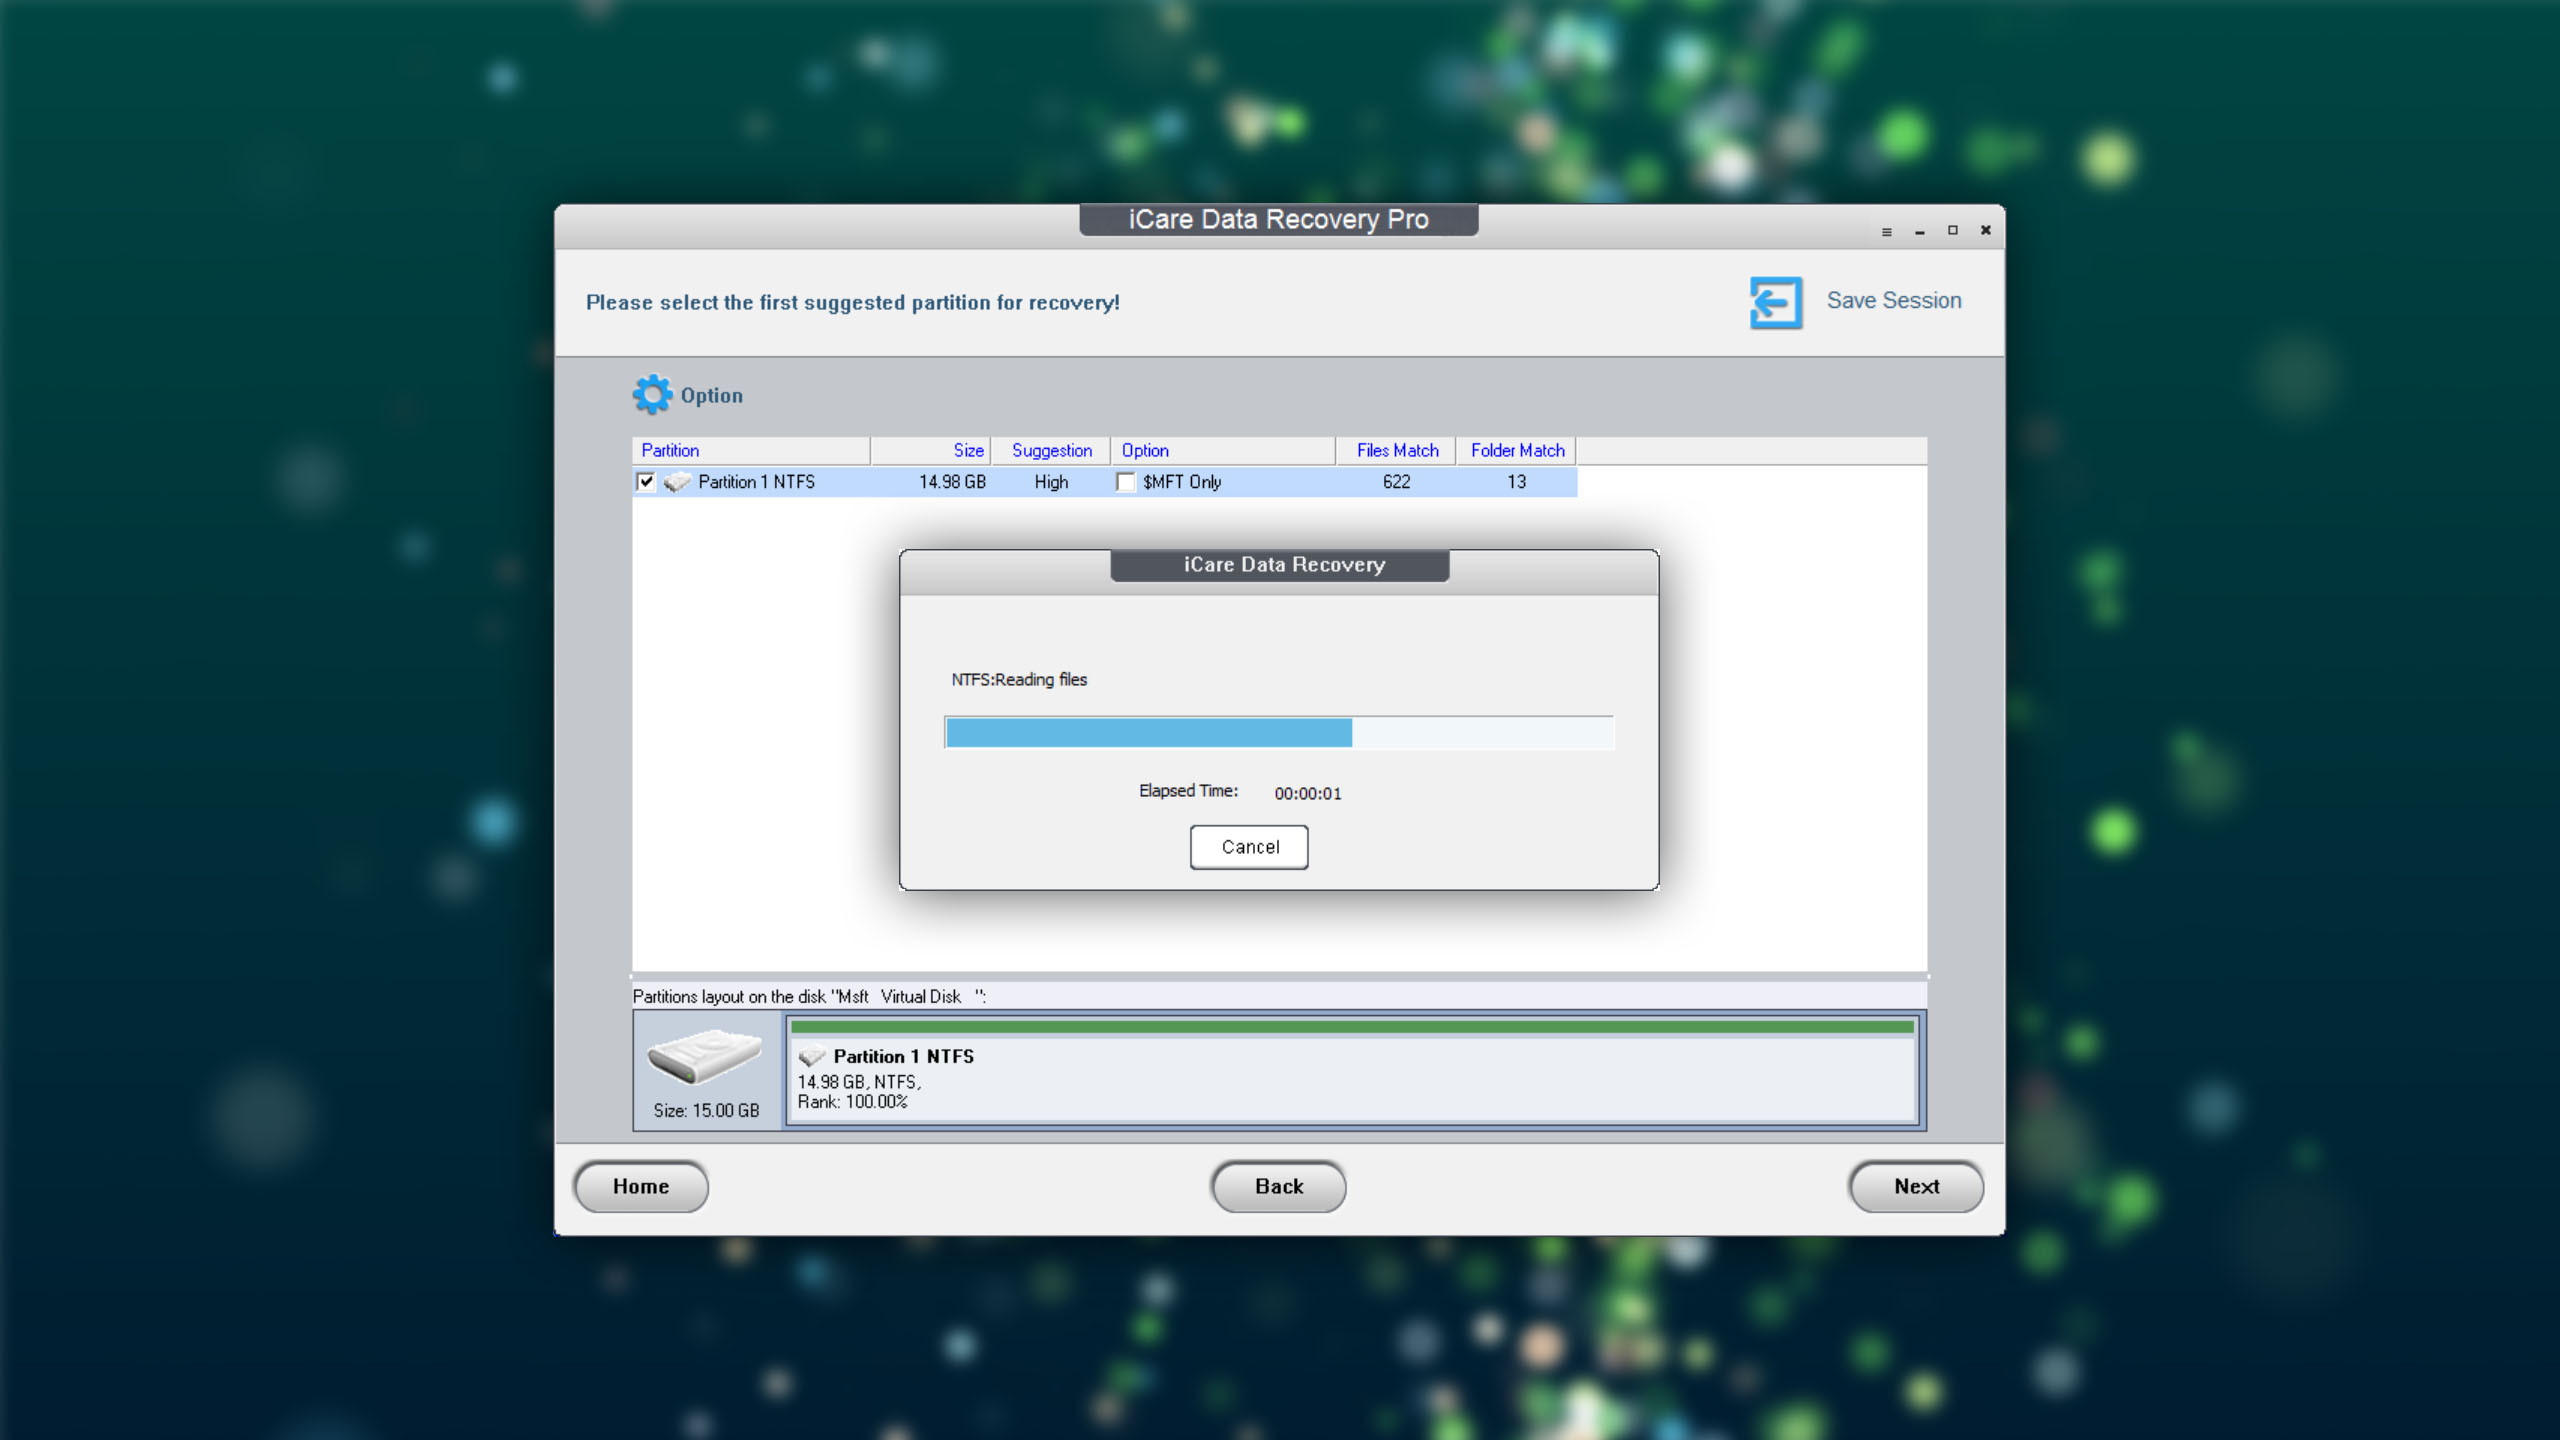Screen dimensions: 2560x1440
Task: Sort by the Suggestion column header
Action: coord(1051,450)
